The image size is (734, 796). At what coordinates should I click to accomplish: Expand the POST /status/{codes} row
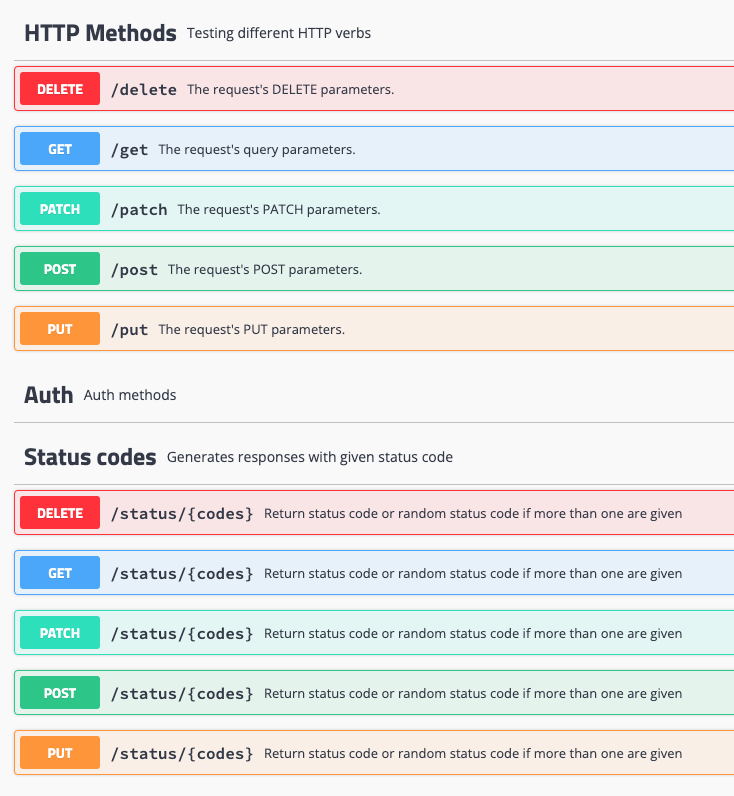[x=450, y=693]
